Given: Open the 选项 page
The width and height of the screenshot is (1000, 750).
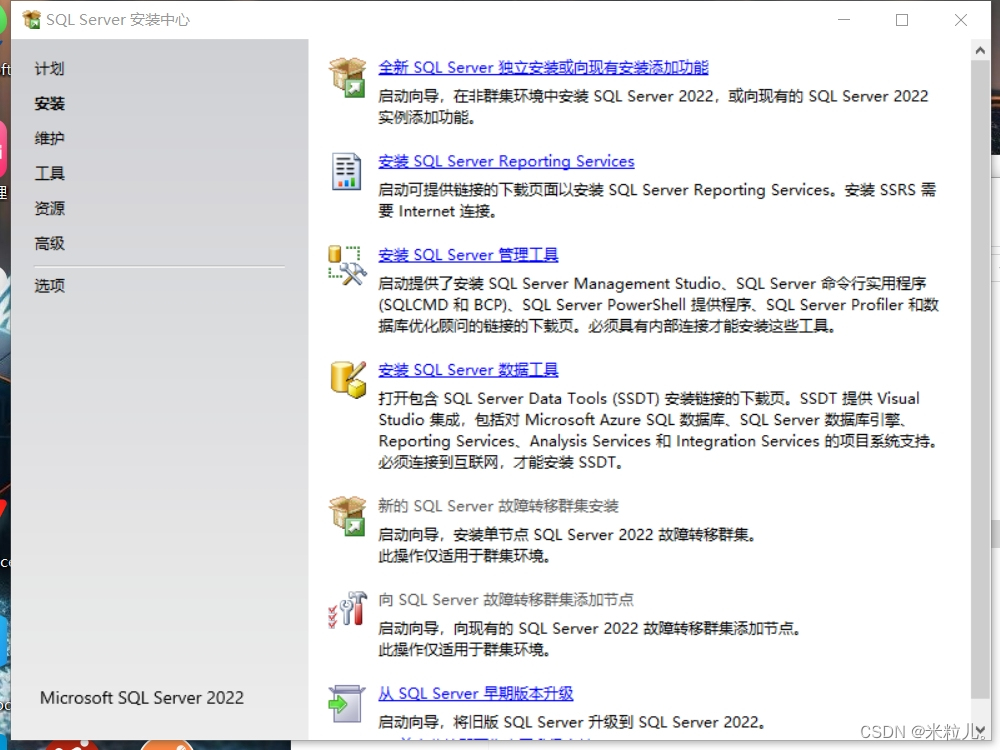Looking at the screenshot, I should coord(50,286).
